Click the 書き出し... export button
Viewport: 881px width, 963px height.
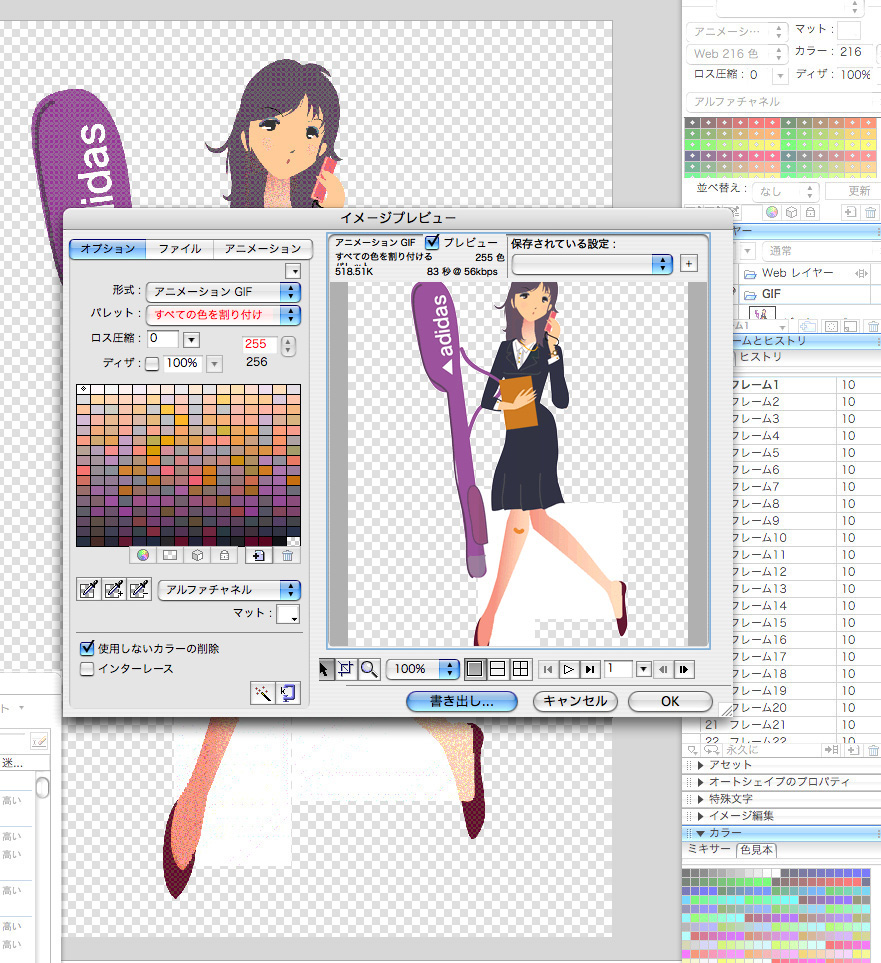(x=461, y=701)
